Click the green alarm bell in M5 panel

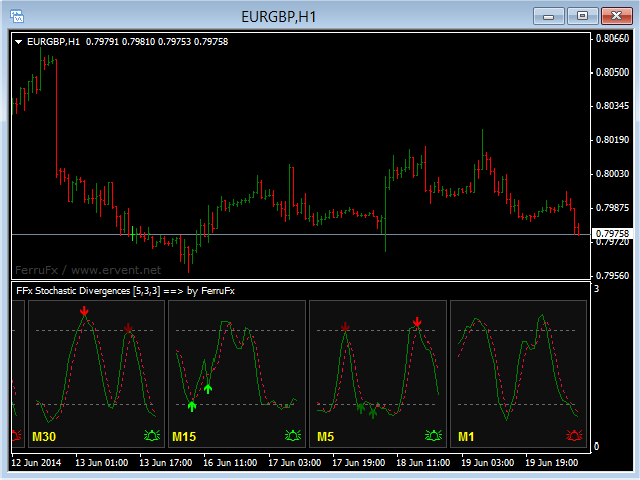click(x=433, y=436)
